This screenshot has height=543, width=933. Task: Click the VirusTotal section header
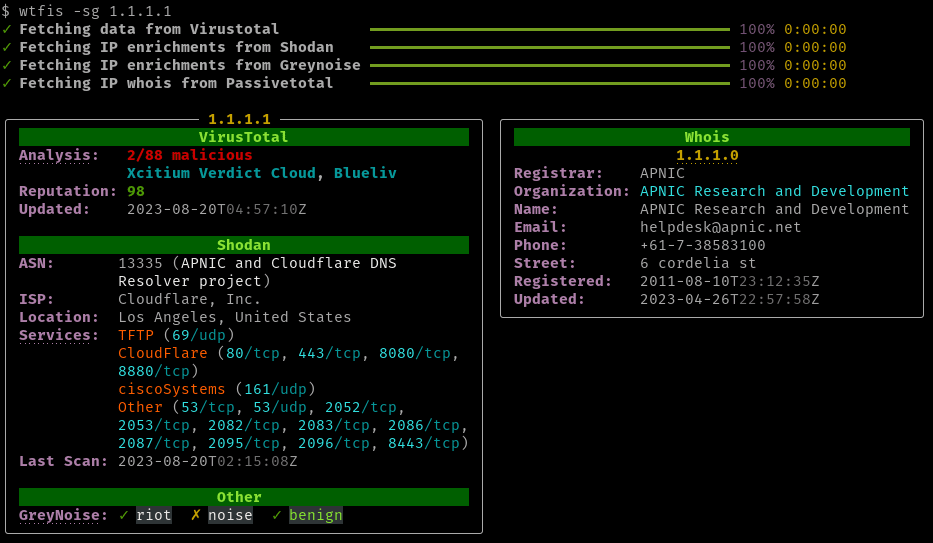(x=244, y=137)
